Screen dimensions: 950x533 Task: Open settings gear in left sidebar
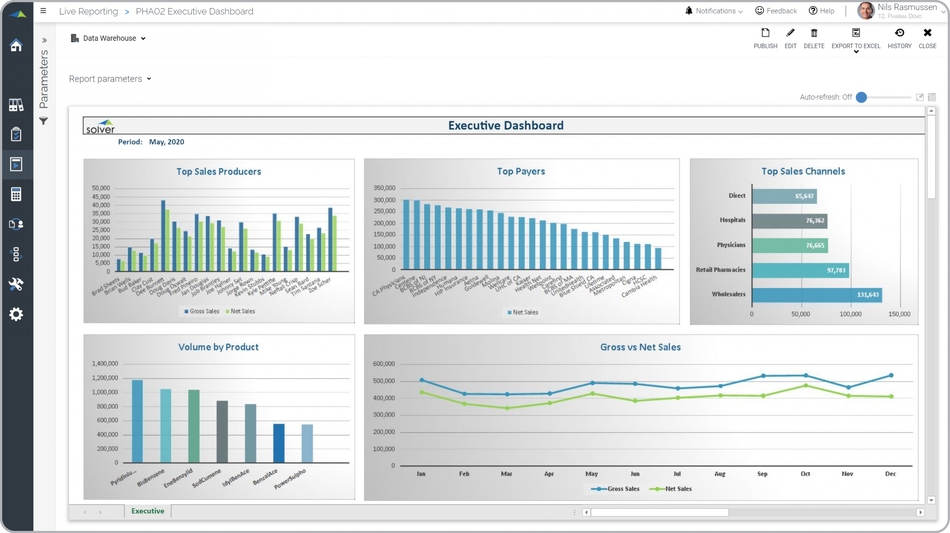16,314
